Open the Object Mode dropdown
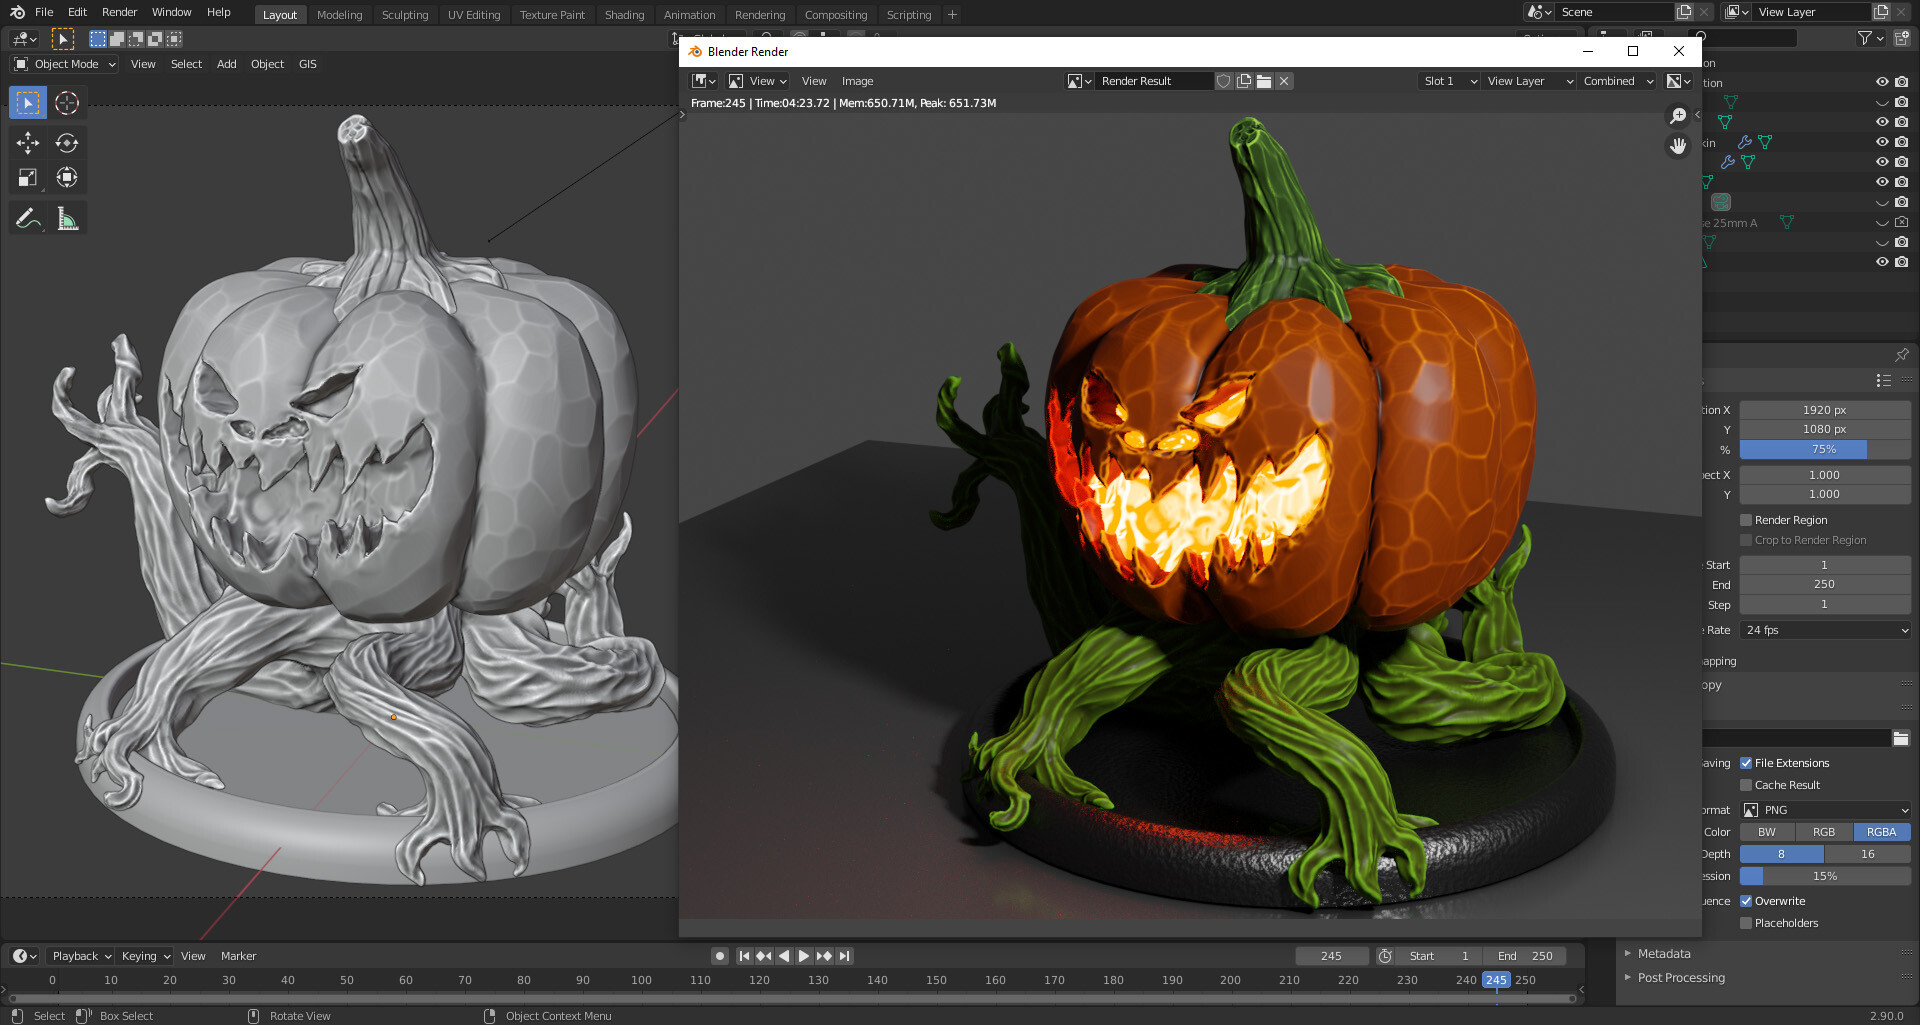 coord(63,63)
